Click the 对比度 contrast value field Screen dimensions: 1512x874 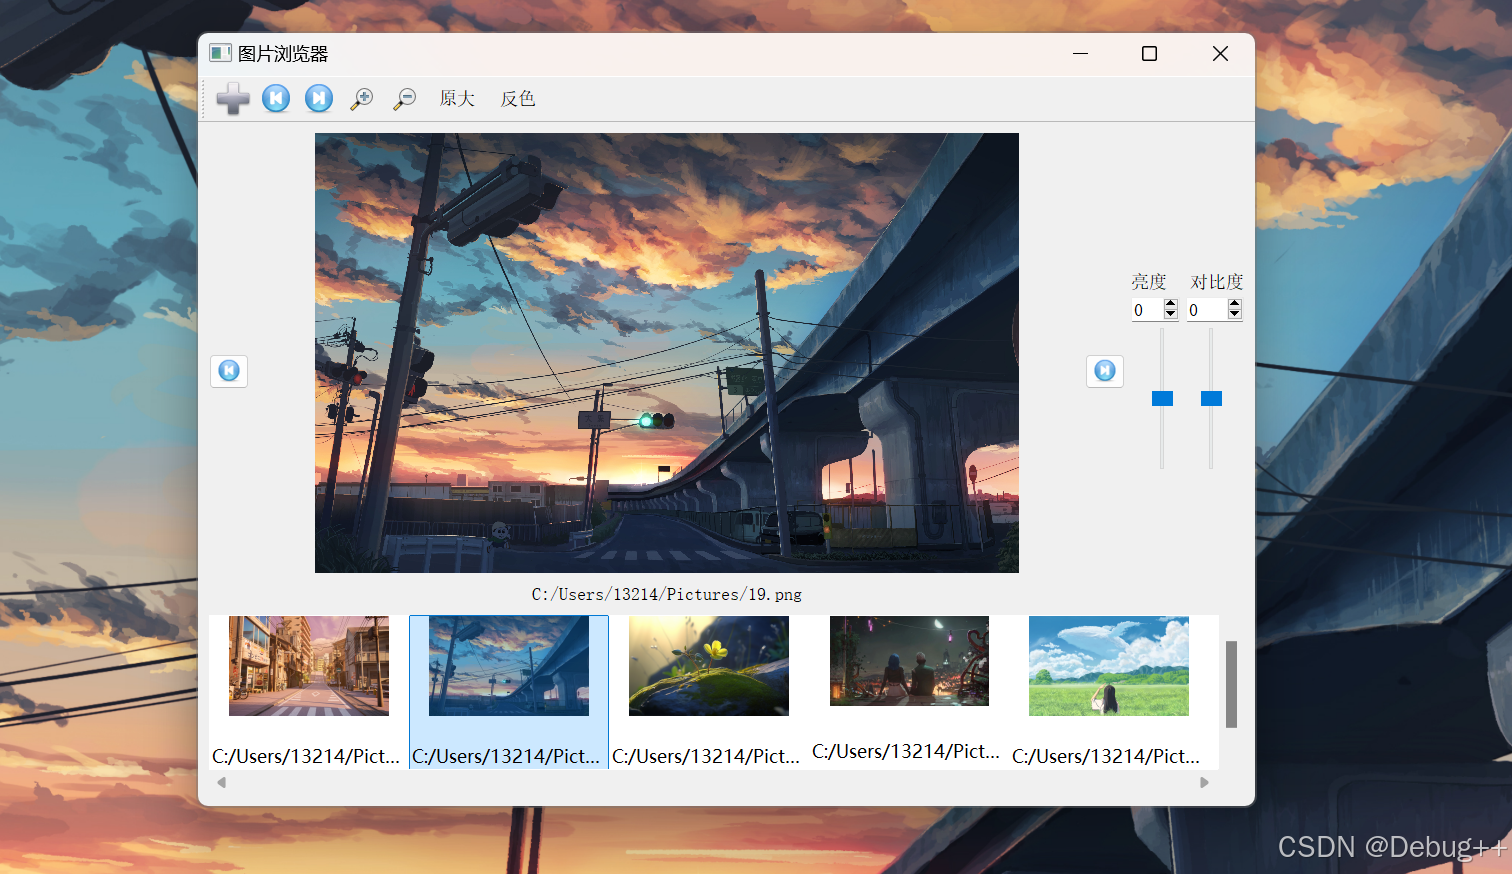pyautogui.click(x=1206, y=310)
